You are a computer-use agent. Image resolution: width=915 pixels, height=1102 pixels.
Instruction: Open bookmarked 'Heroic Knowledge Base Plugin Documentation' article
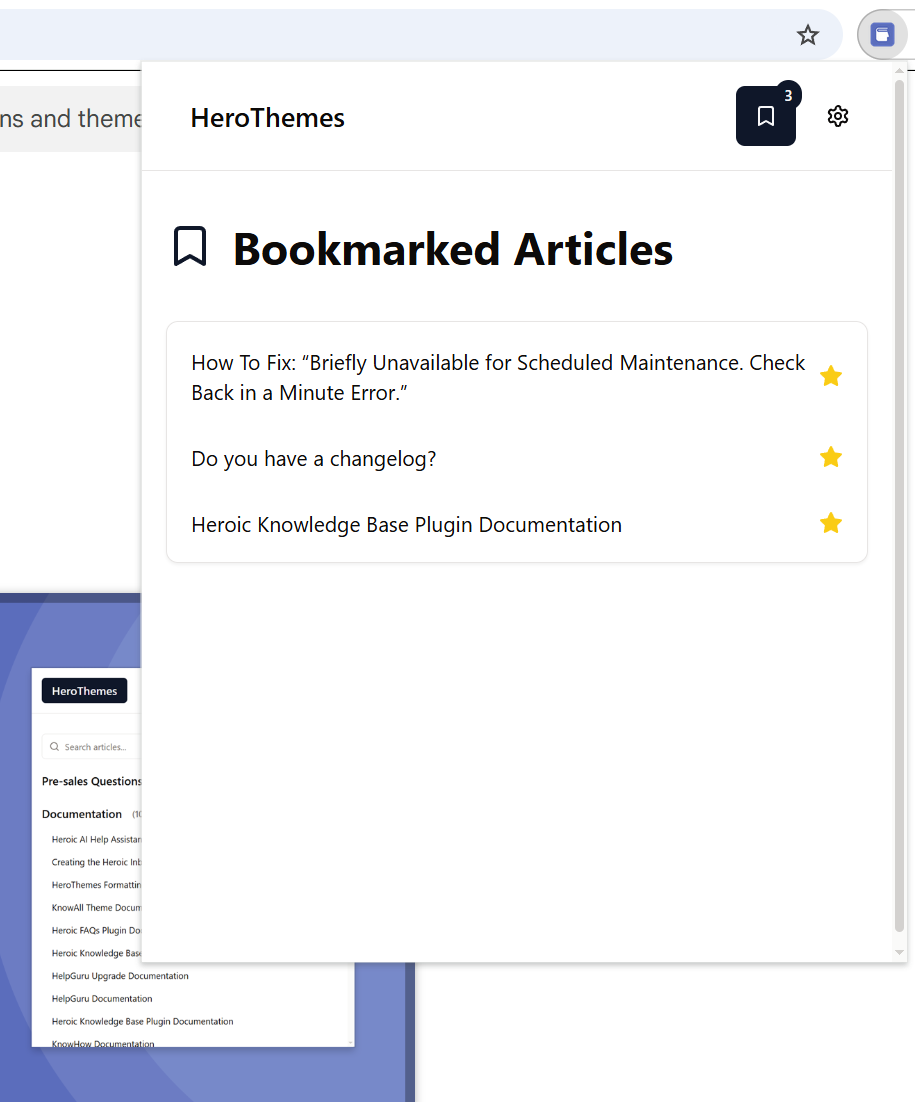(x=406, y=525)
